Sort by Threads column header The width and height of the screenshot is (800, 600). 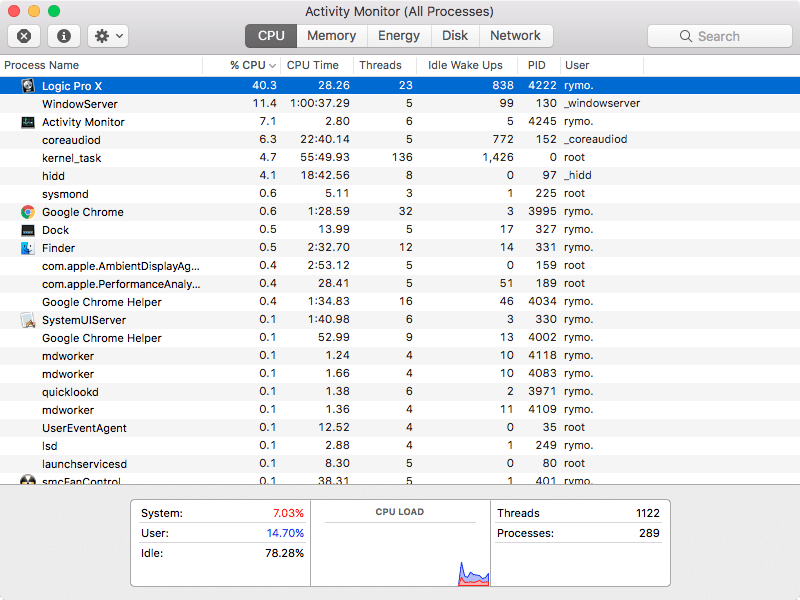point(385,65)
